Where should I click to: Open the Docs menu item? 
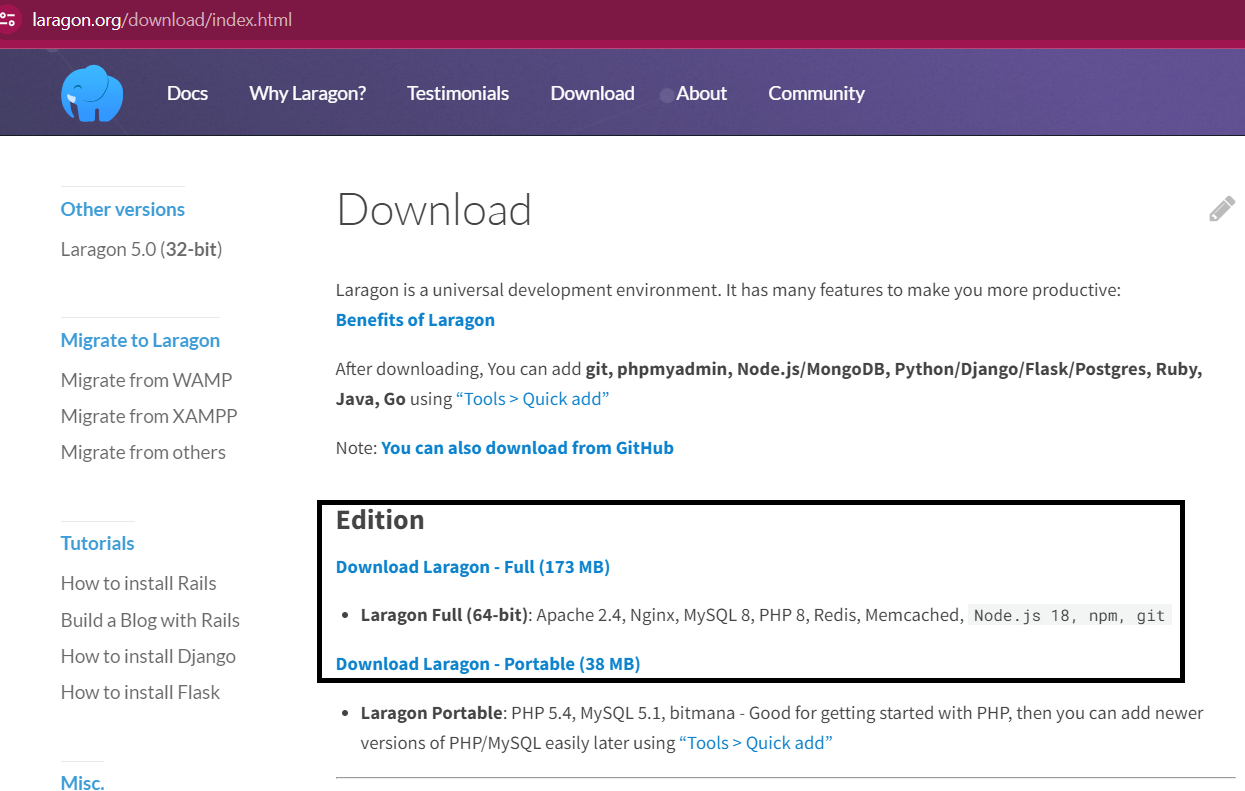click(187, 93)
